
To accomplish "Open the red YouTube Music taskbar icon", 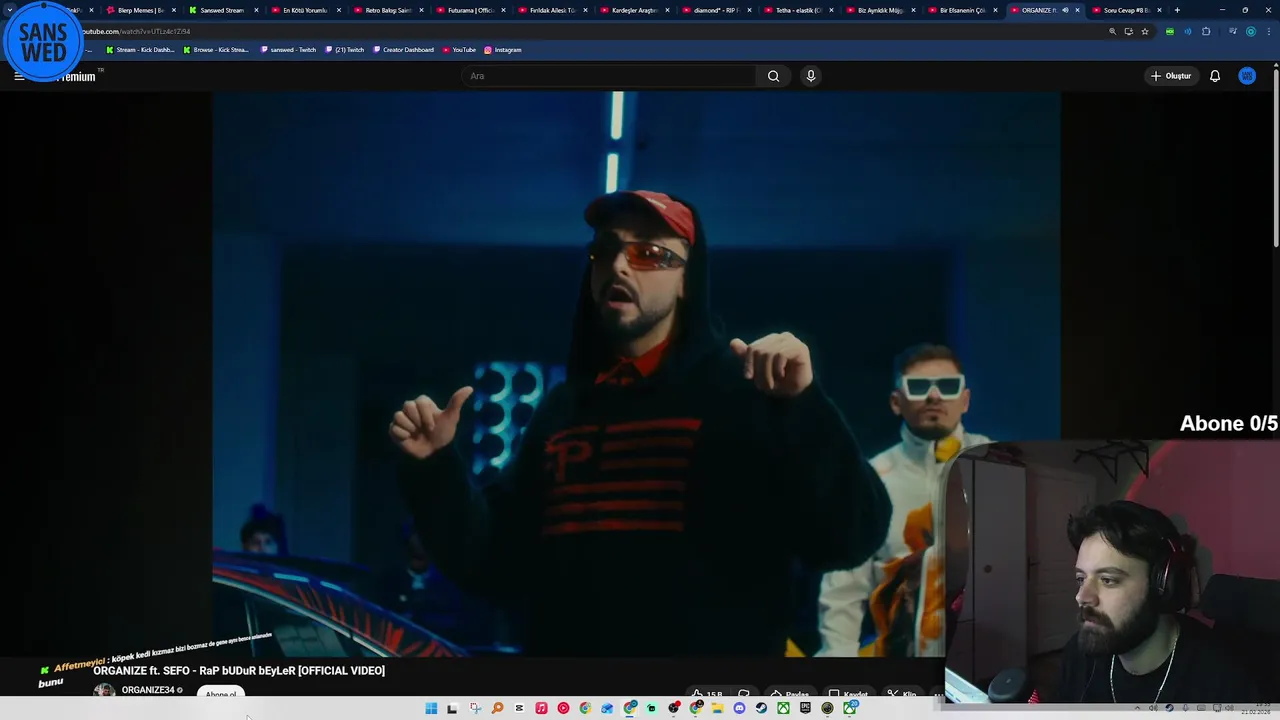I will pos(563,708).
